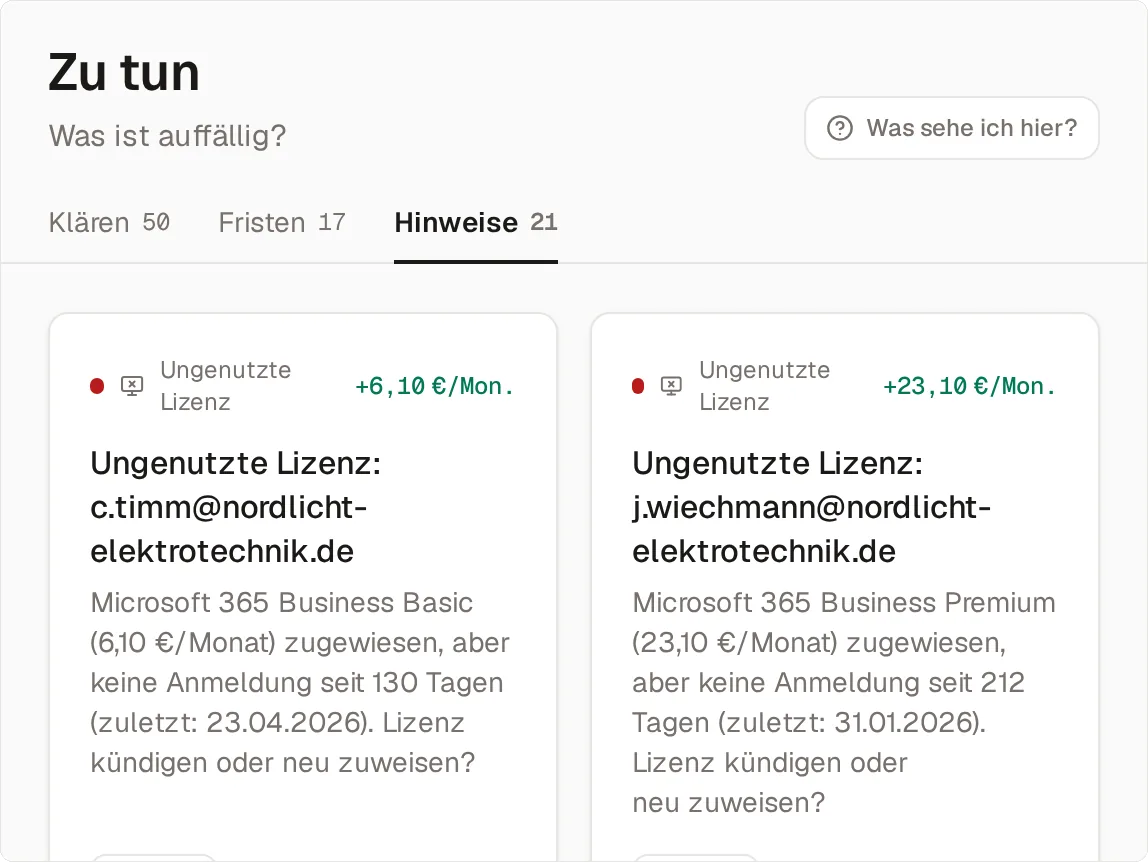
Task: Click the Microsoft 365 Business Premium description
Action: [x=843, y=702]
